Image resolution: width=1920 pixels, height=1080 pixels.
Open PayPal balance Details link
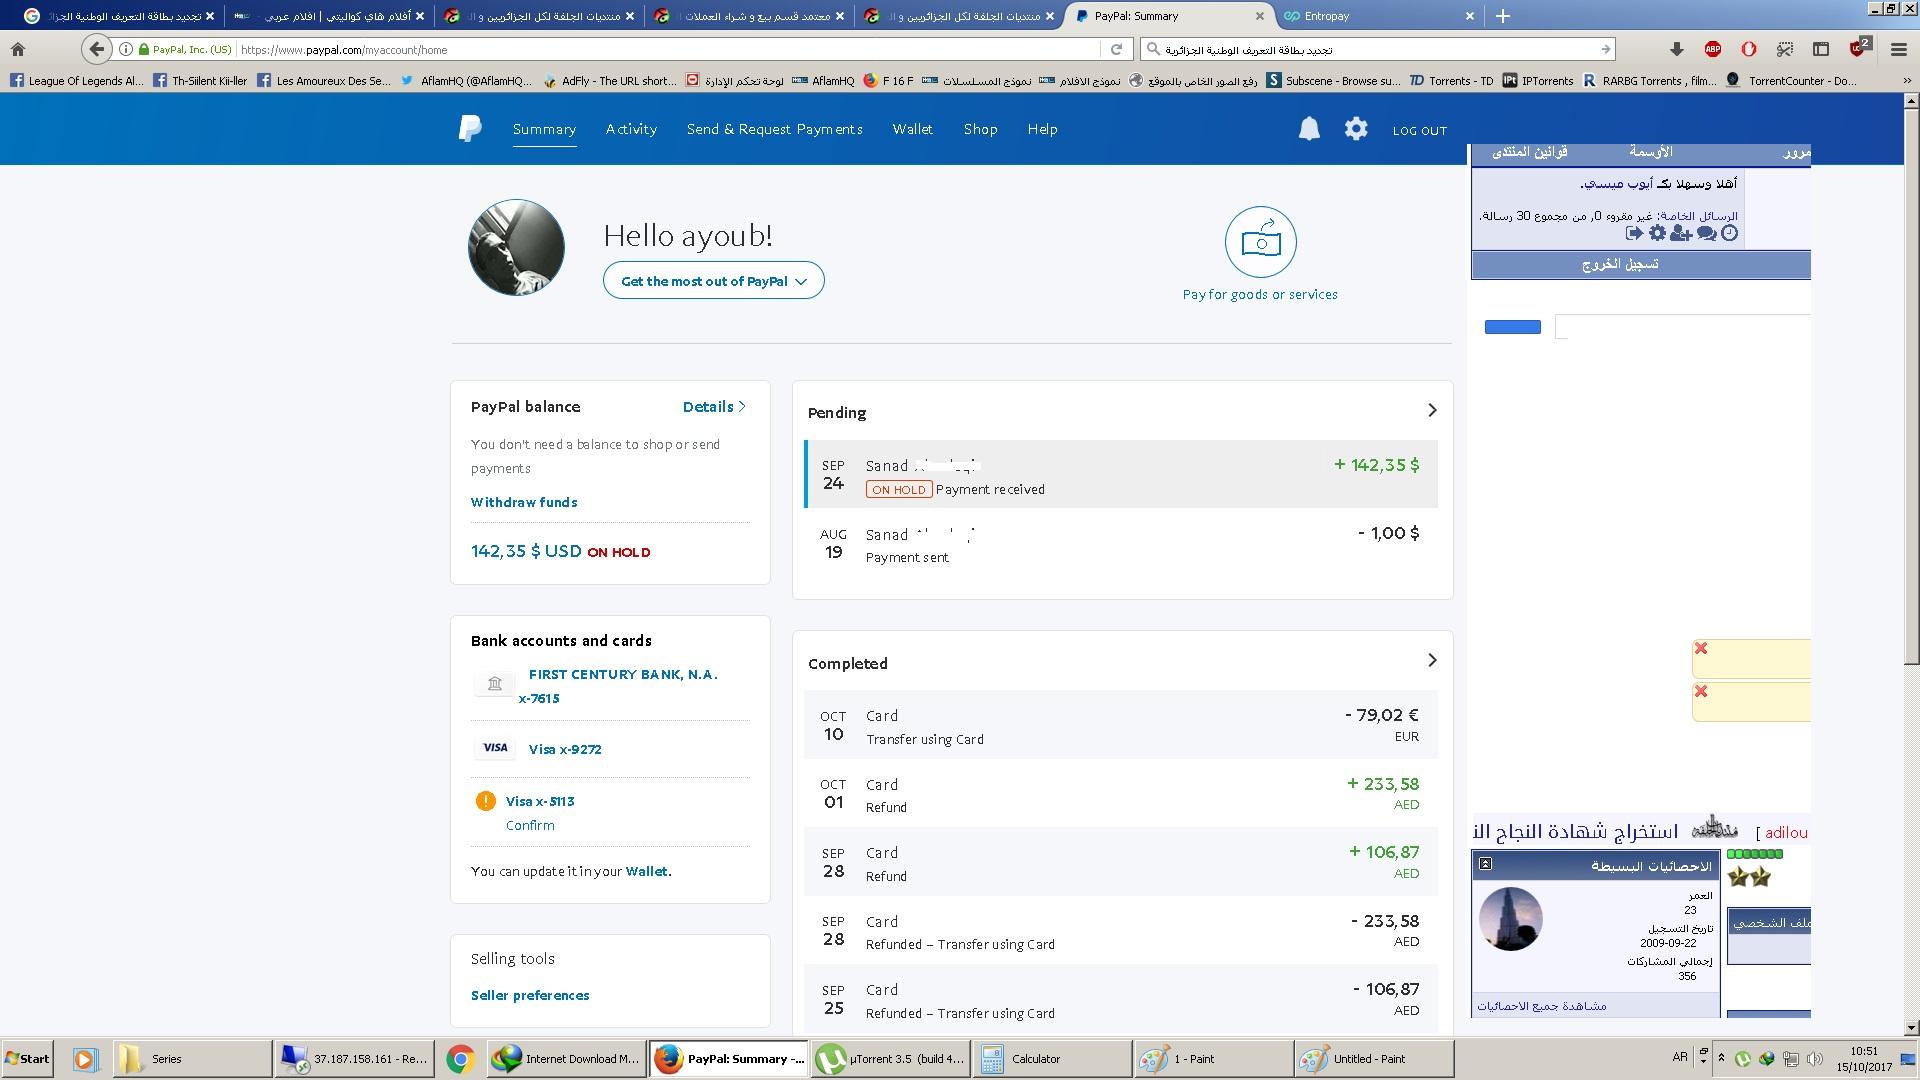point(714,406)
